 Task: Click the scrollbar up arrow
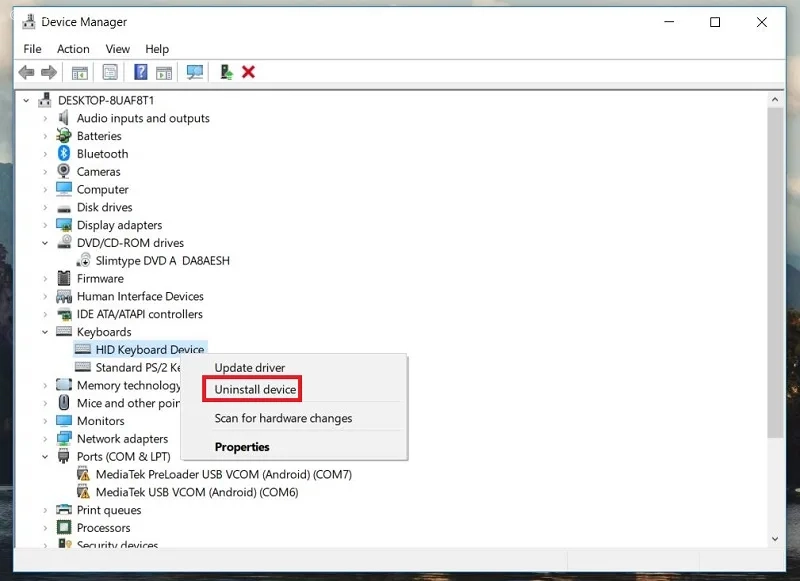coord(775,100)
